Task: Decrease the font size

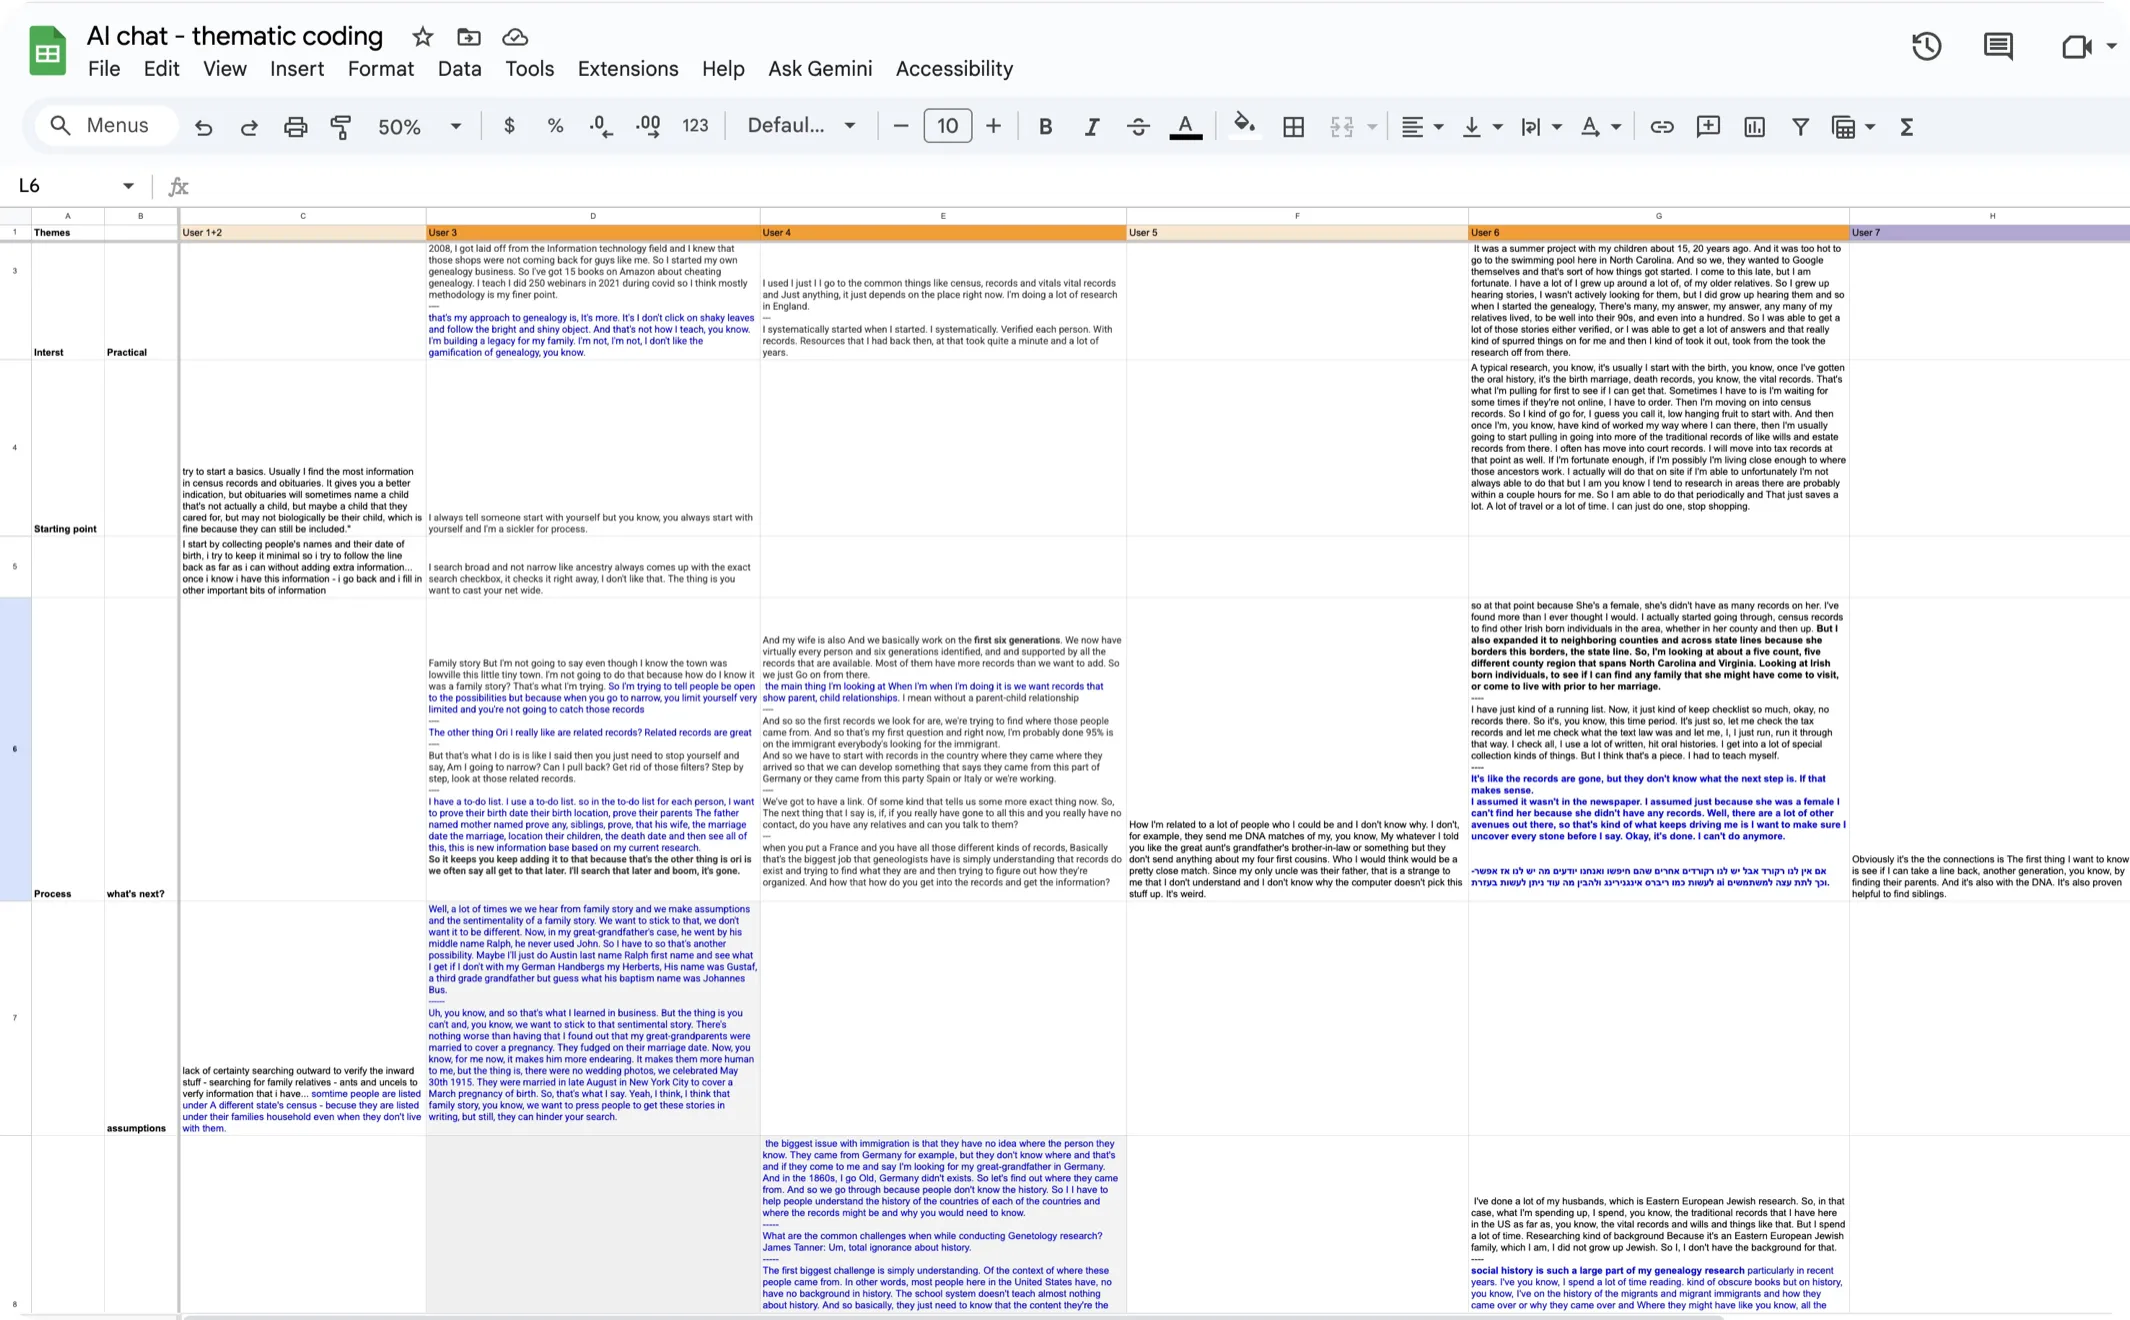Action: tap(900, 126)
